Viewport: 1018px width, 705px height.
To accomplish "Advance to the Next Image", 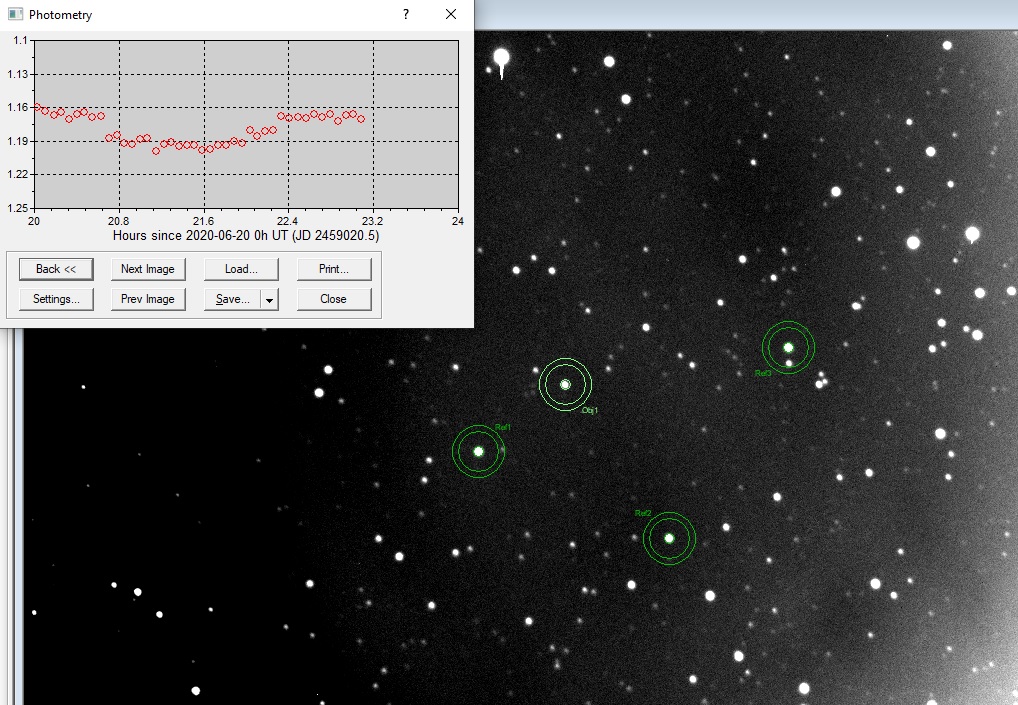I will 148,269.
